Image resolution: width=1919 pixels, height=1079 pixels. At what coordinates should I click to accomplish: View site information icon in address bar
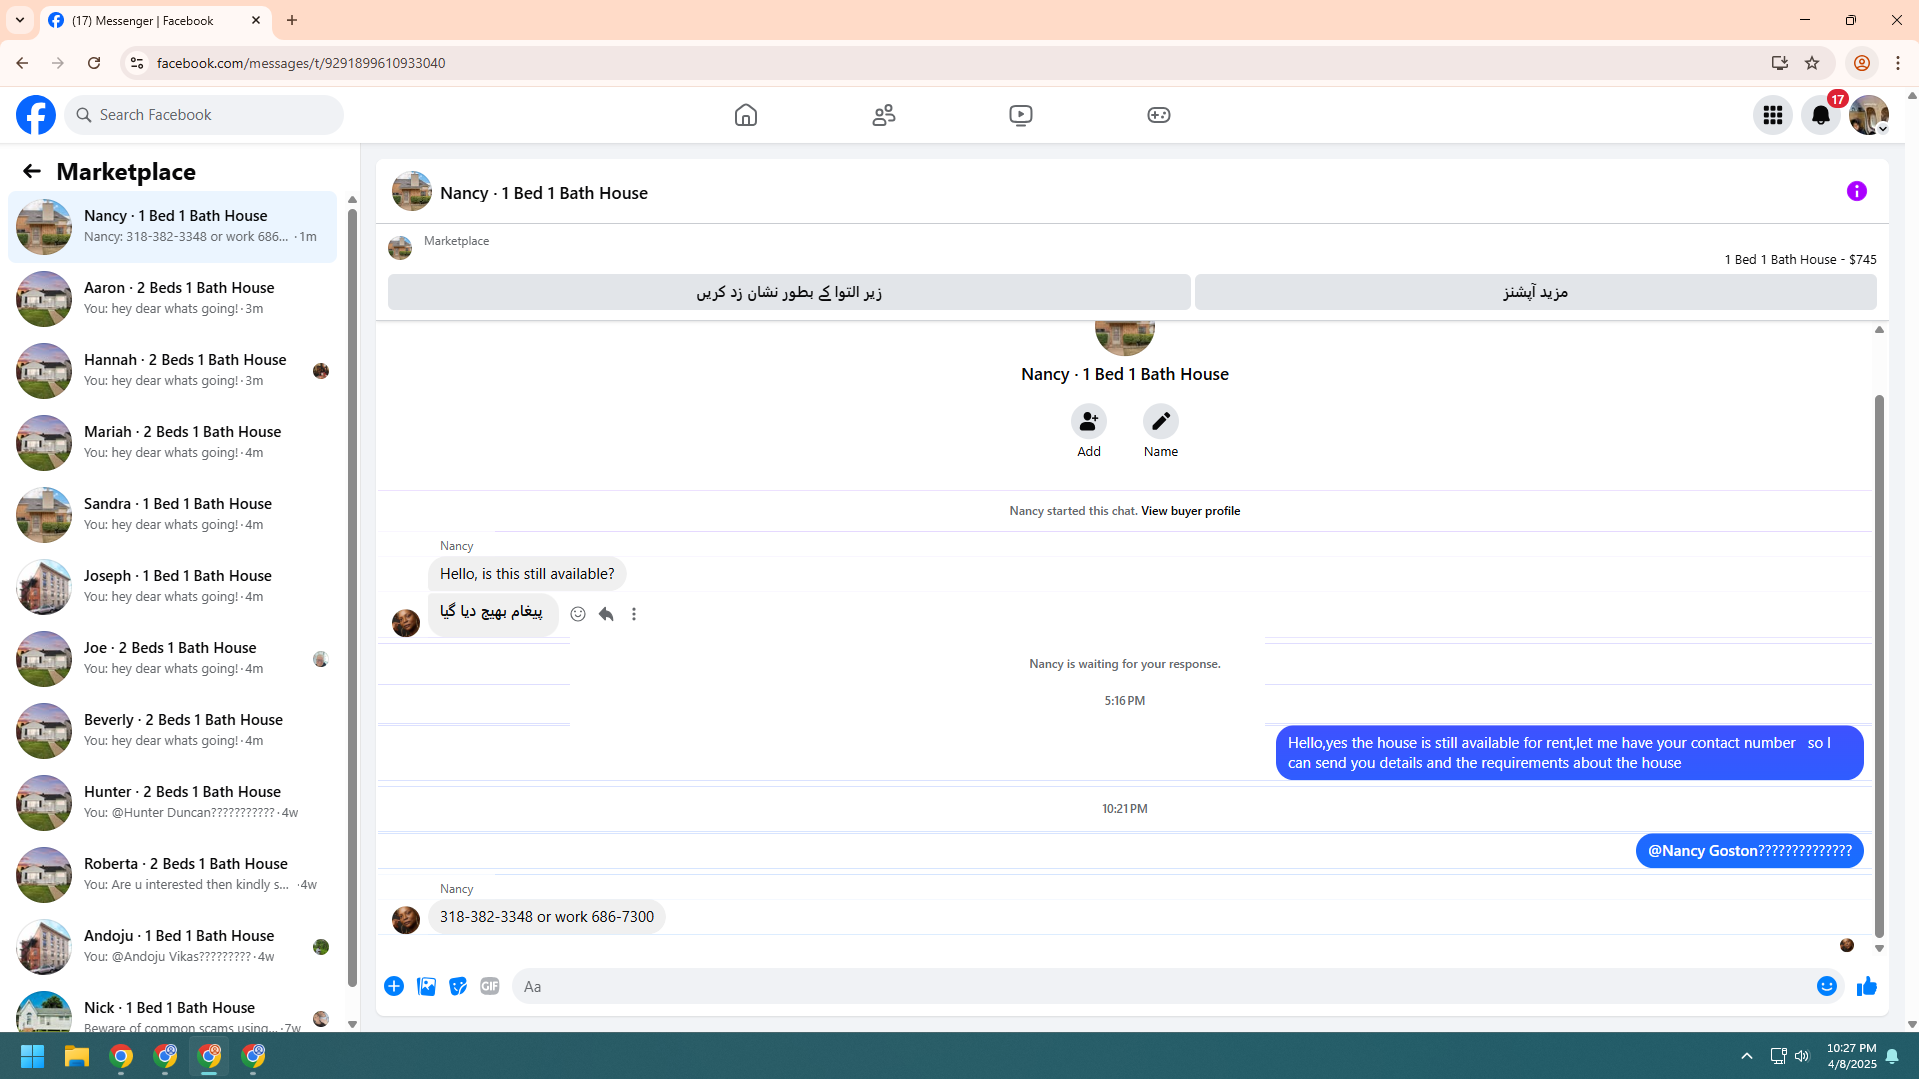(137, 63)
